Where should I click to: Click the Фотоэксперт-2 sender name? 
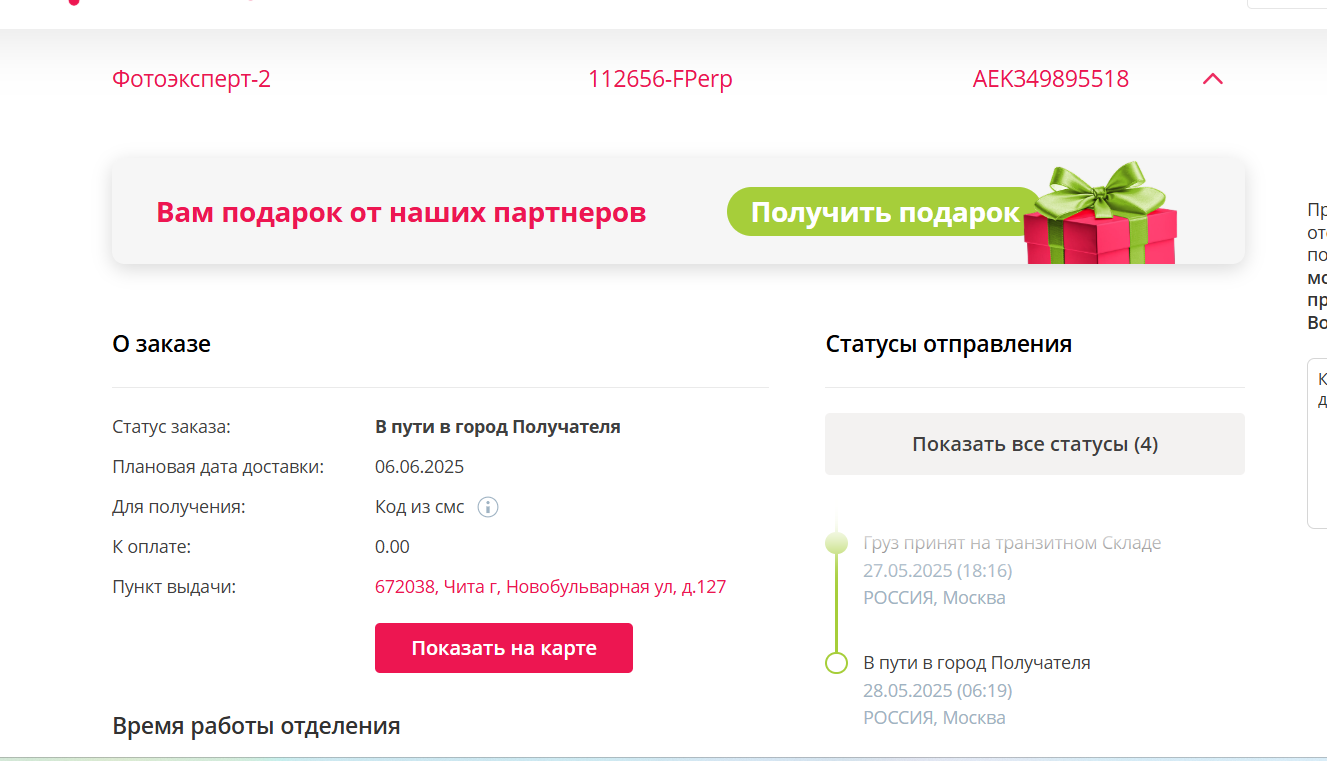coord(191,79)
